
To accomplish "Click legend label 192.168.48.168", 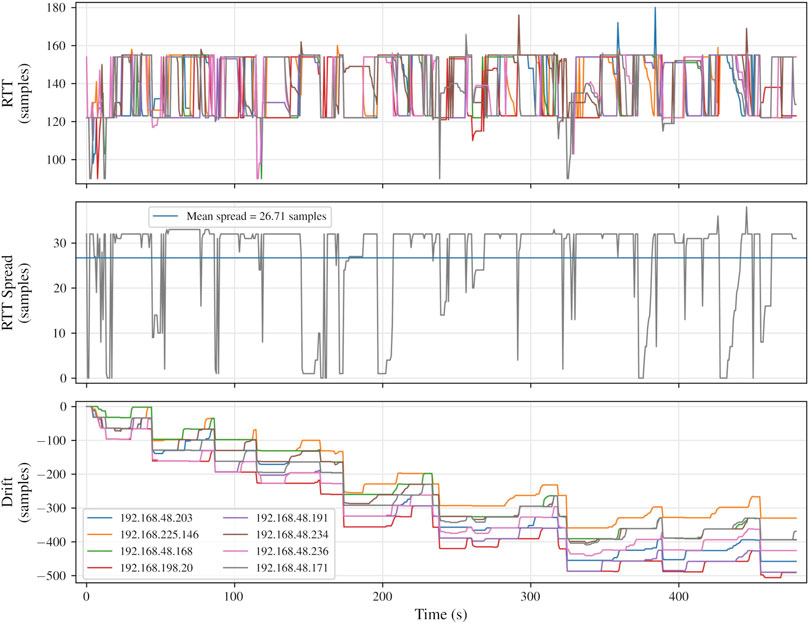I will (x=156, y=551).
